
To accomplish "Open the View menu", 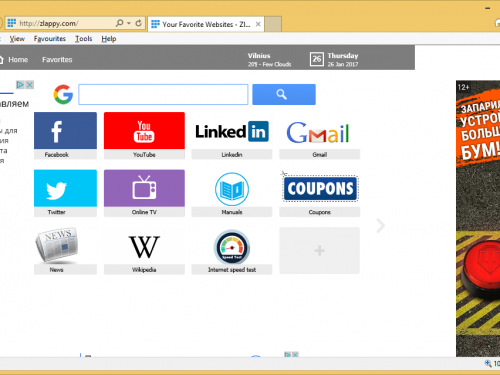I will (17, 39).
